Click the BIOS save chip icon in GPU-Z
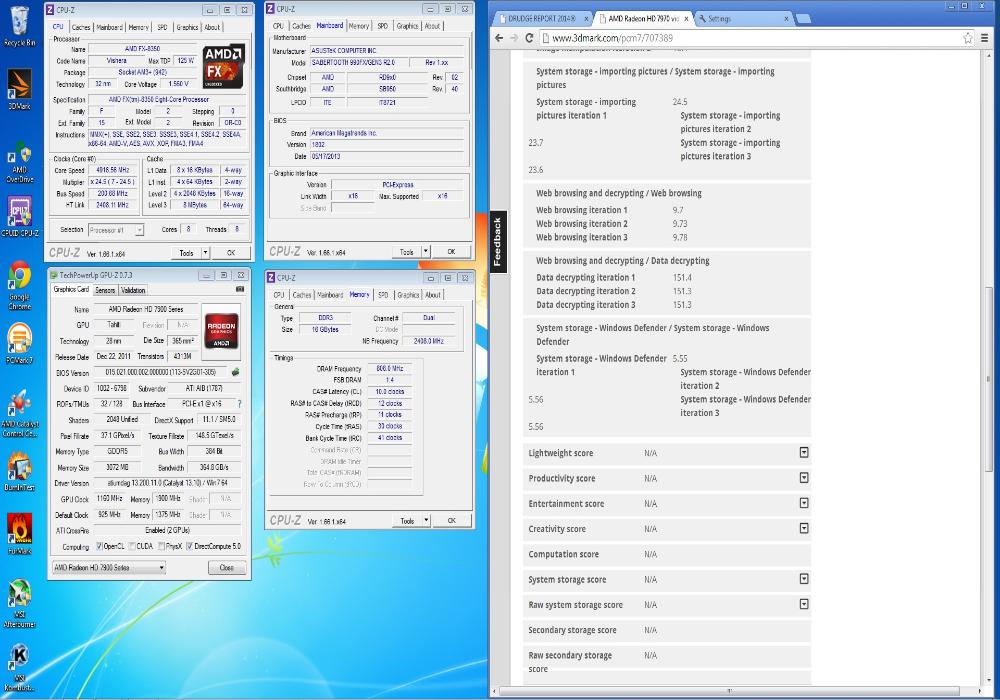Image resolution: width=1000 pixels, height=700 pixels. [x=235, y=372]
